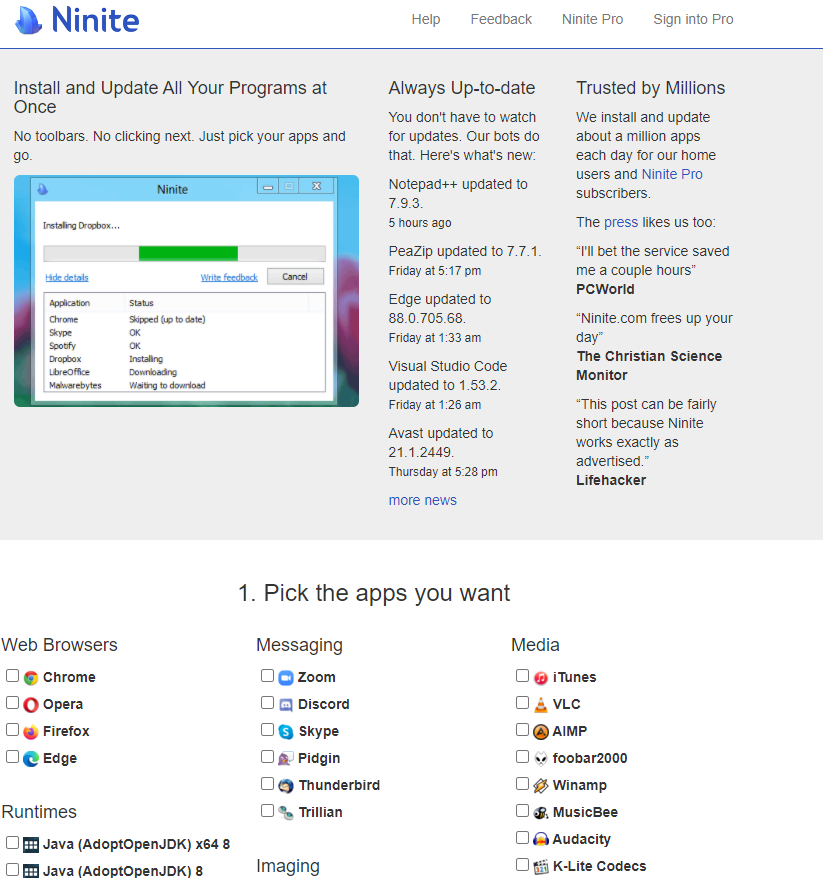Click the AIMP label
Image resolution: width=823 pixels, height=878 pixels.
tap(570, 731)
